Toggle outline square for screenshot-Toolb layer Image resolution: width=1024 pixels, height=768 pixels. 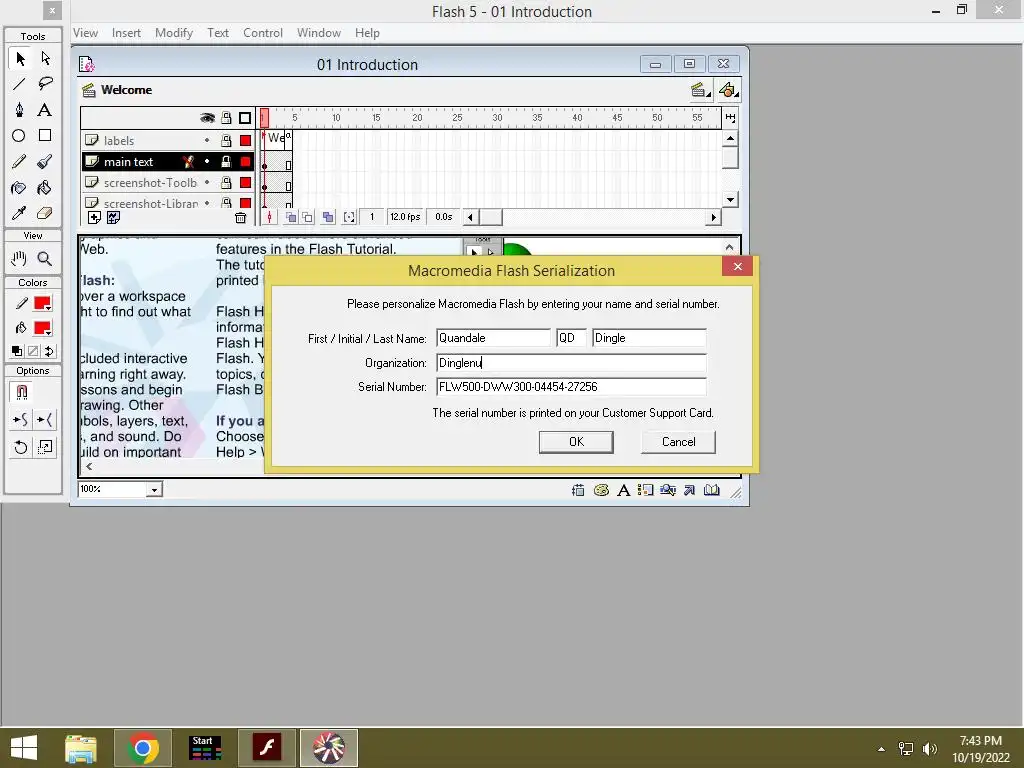[x=246, y=182]
